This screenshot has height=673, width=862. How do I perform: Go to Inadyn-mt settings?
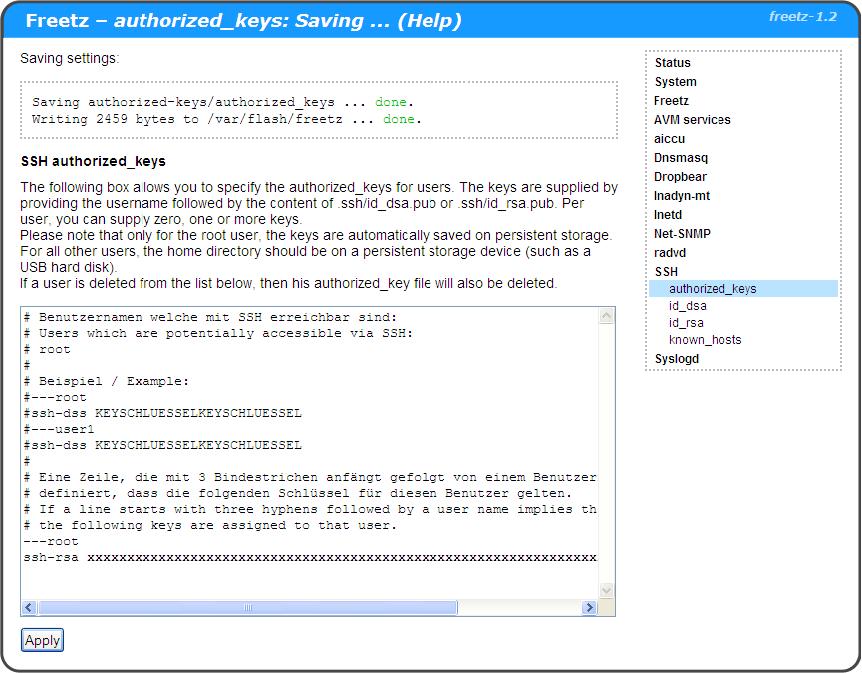(682, 196)
